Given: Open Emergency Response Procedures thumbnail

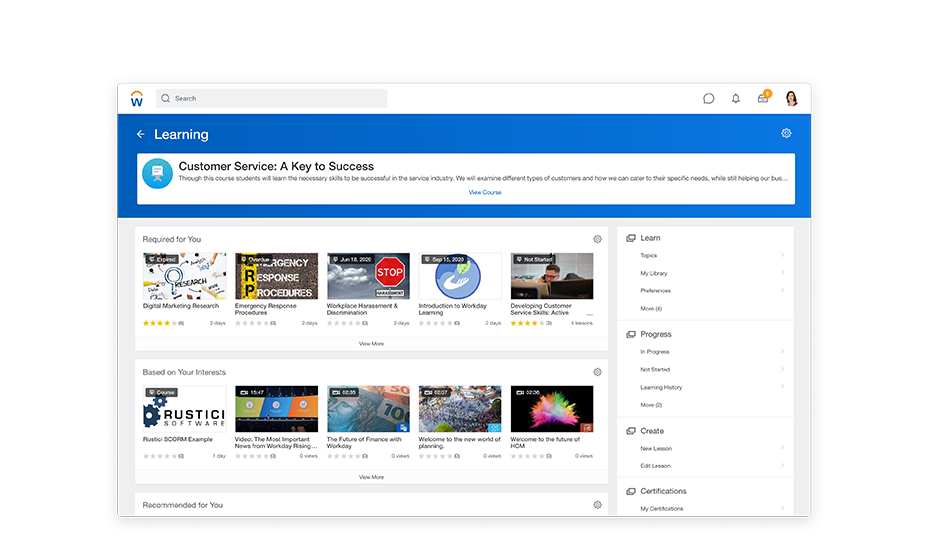Looking at the screenshot, I should [276, 276].
